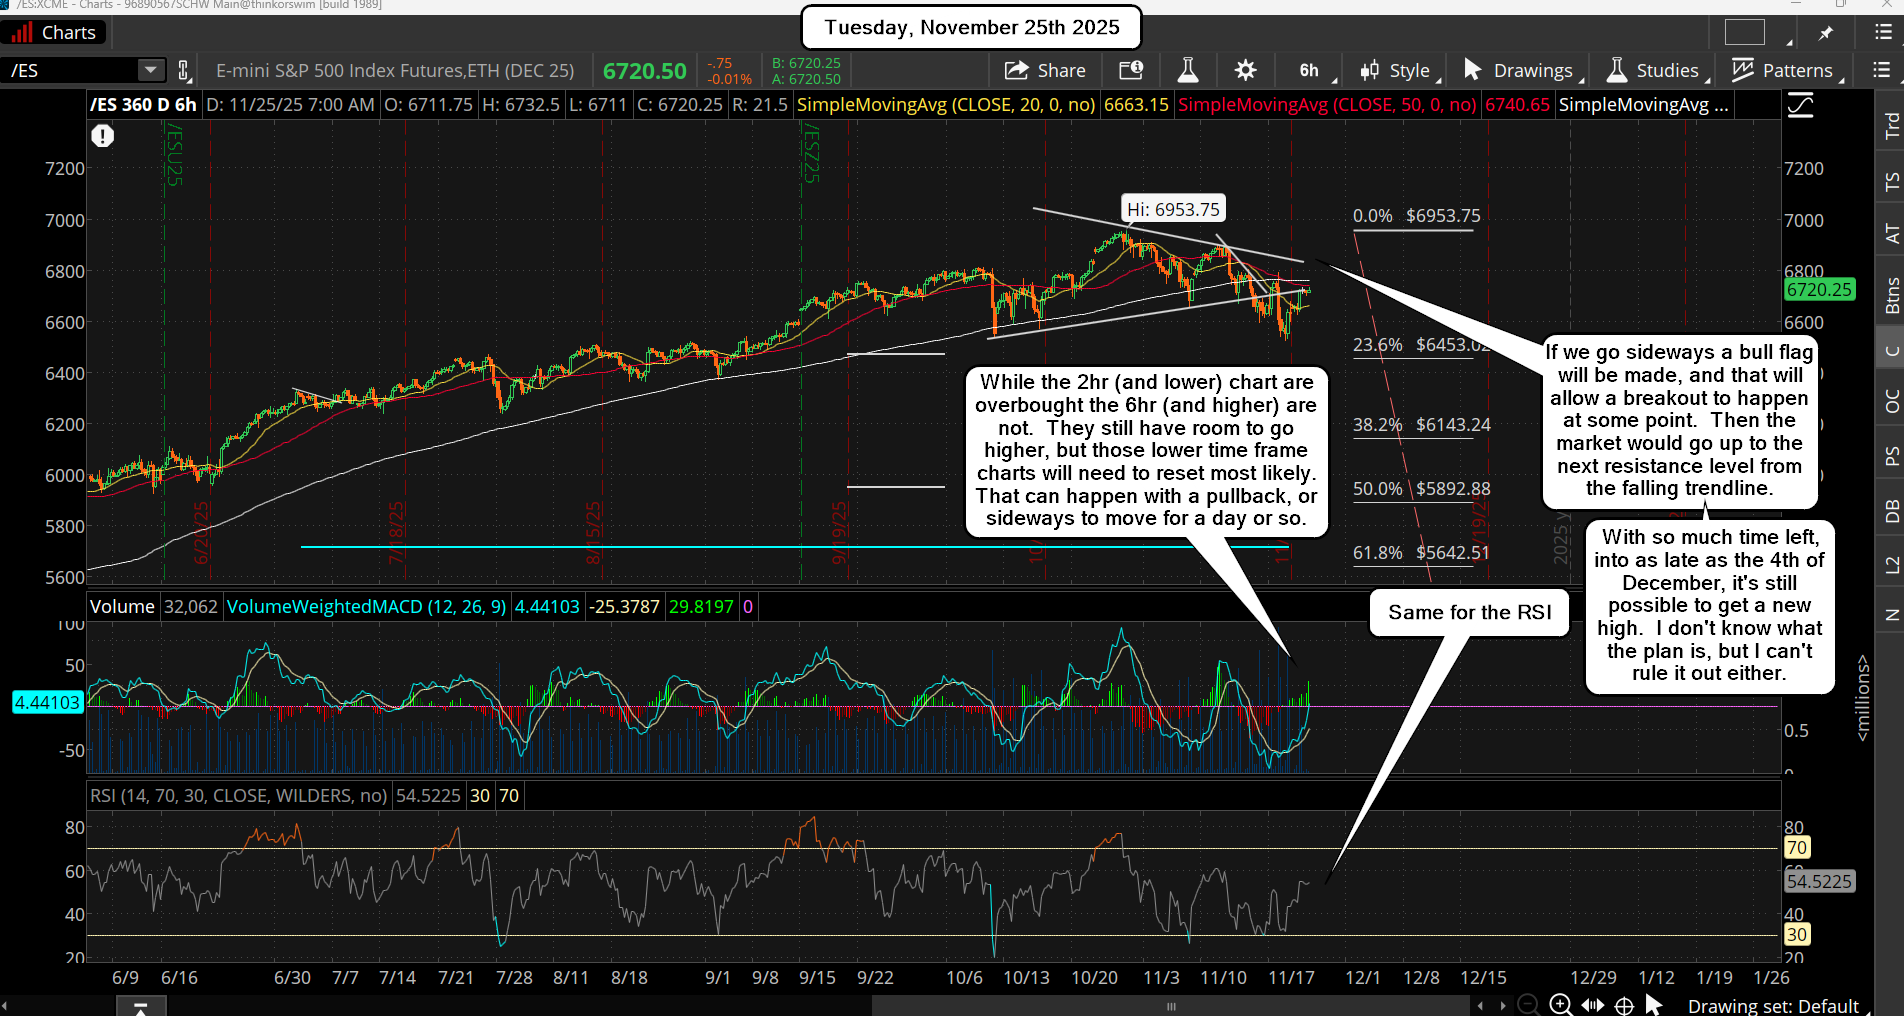This screenshot has height=1016, width=1904.
Task: Toggle the expand/compress time axis icon
Action: pos(1592,1005)
